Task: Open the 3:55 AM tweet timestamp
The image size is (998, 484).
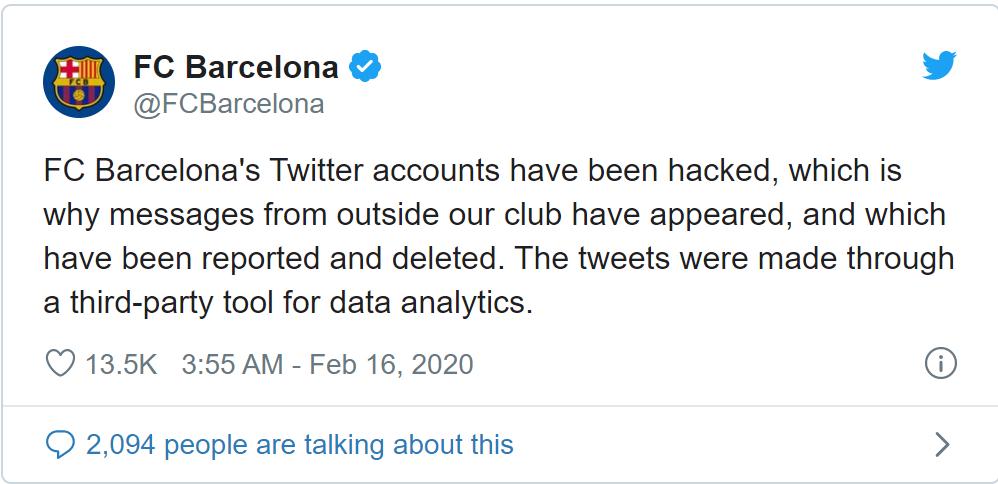Action: pyautogui.click(x=232, y=364)
